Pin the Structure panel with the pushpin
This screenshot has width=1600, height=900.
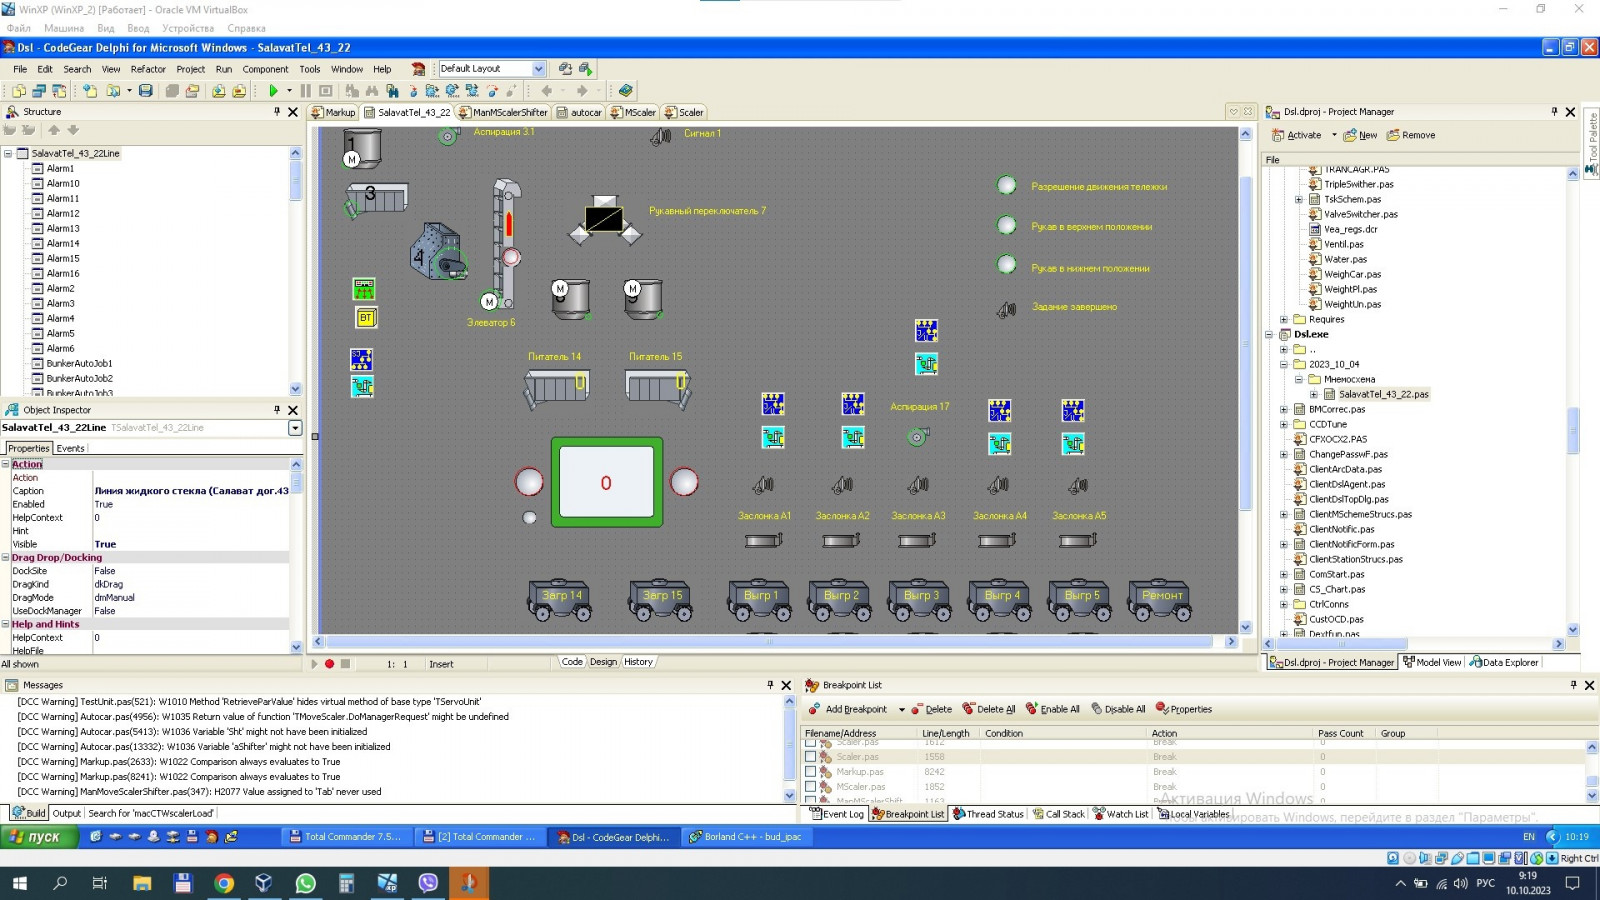[277, 112]
